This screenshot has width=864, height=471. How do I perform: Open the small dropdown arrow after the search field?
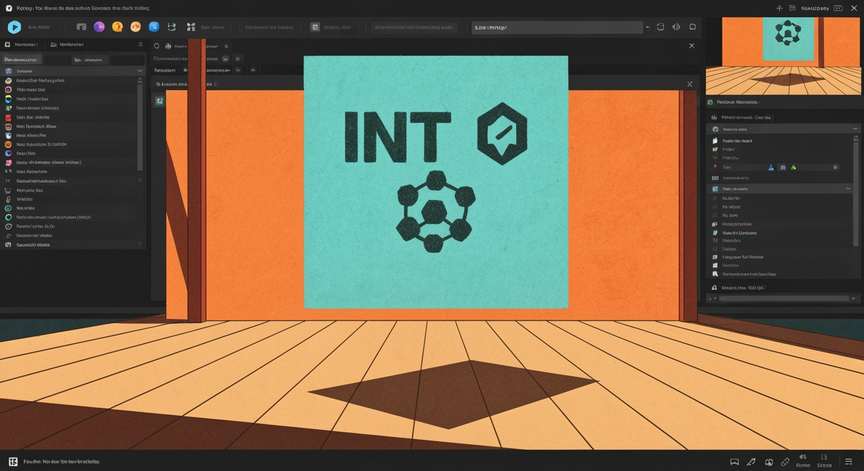coord(647,27)
